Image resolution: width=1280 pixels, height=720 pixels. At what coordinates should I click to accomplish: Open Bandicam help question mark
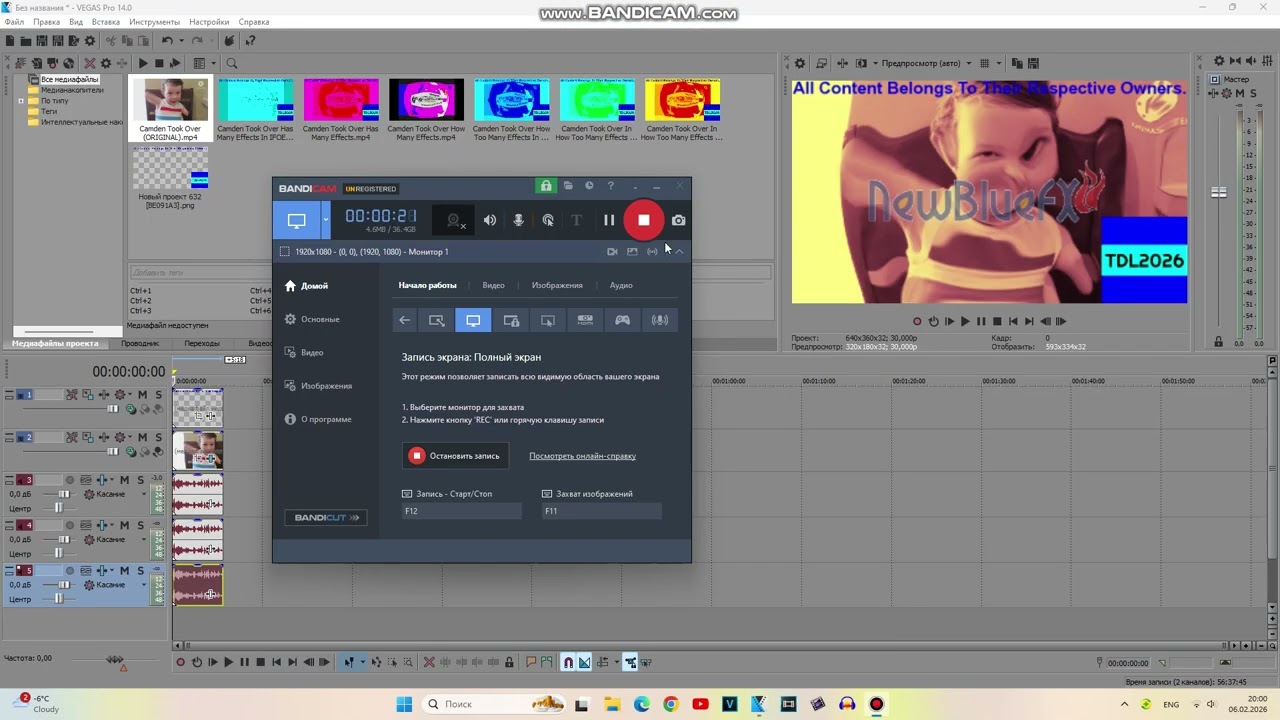click(x=610, y=186)
